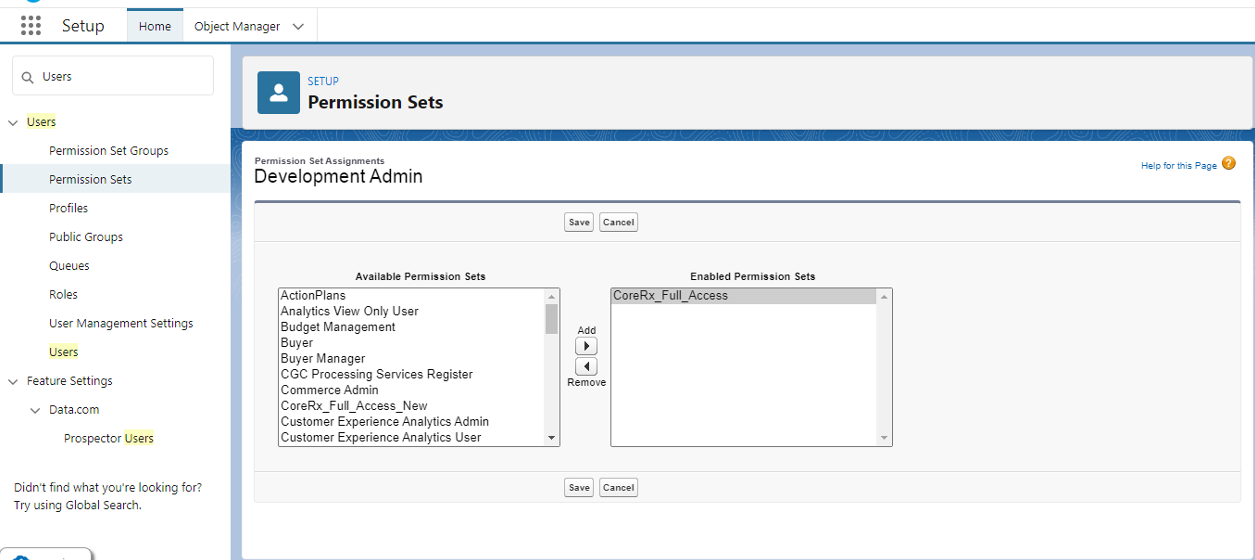Screen dimensions: 1255x560
Task: Click the Permission Sets header icon
Action: (278, 92)
